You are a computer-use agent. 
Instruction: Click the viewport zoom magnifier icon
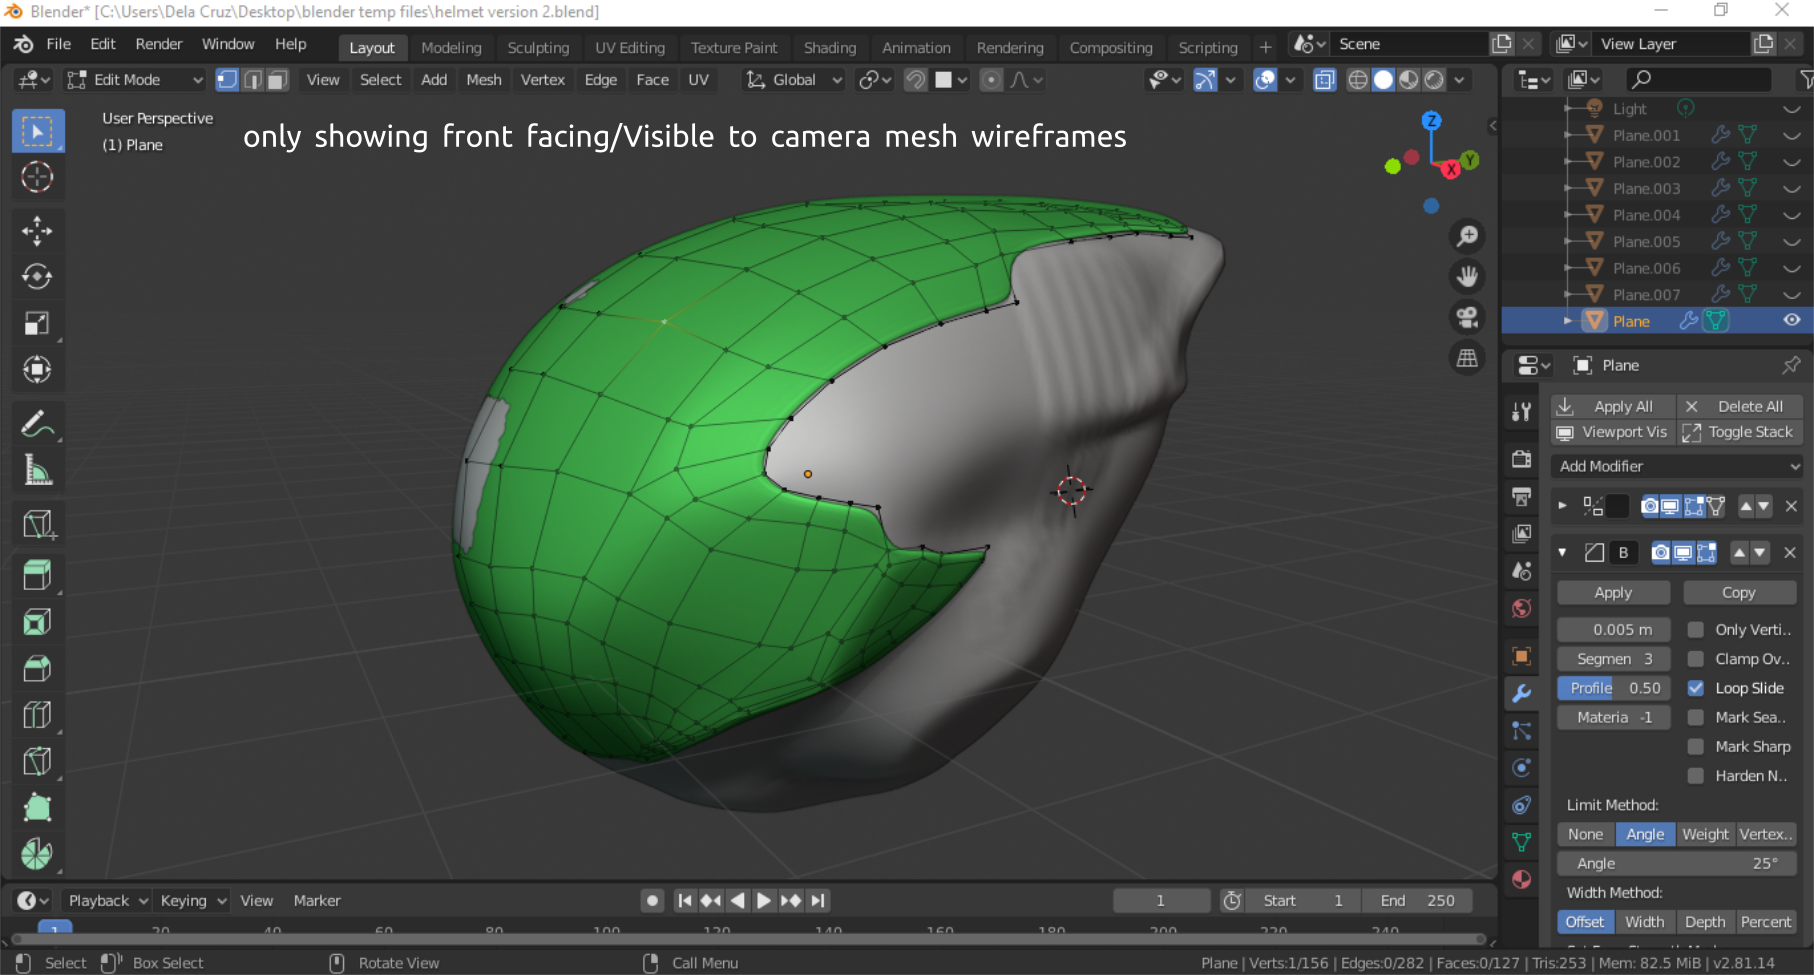click(1467, 236)
